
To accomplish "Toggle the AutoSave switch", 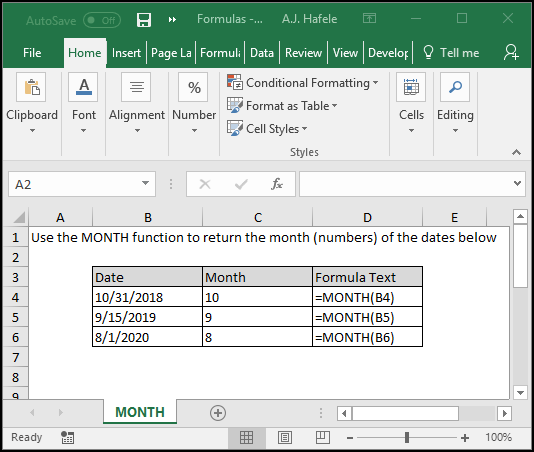I will [102, 20].
